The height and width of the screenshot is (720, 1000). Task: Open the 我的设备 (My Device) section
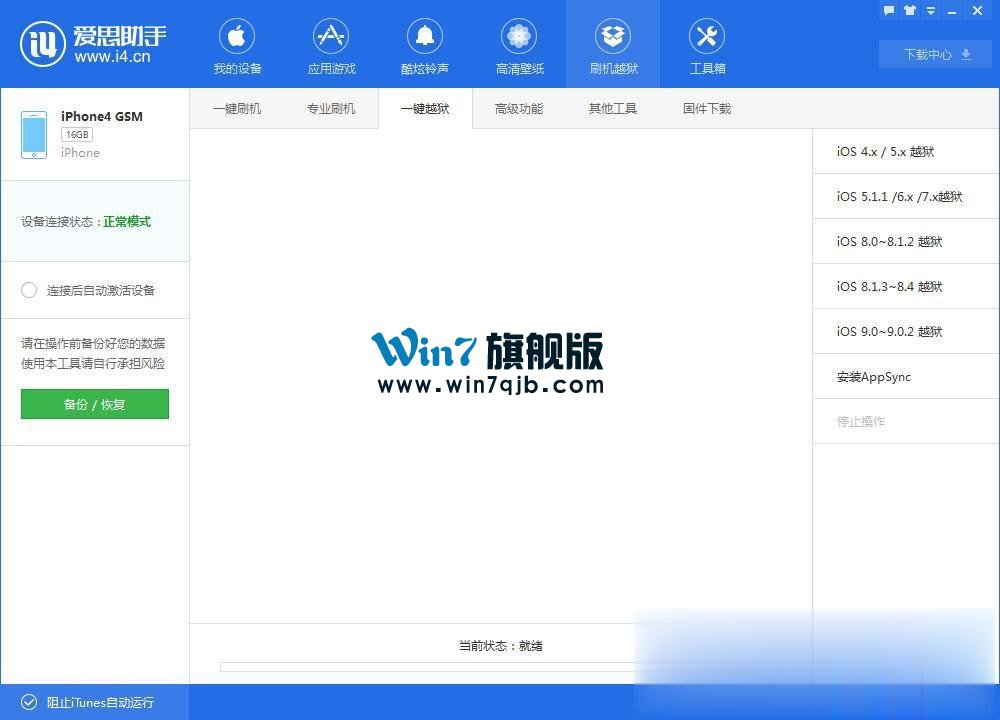[x=237, y=47]
